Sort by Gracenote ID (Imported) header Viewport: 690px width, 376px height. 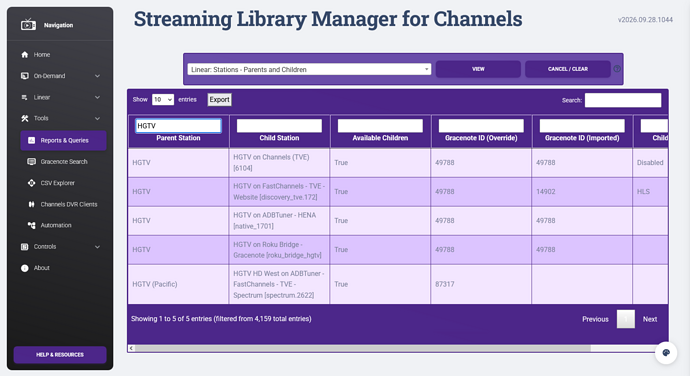582,138
